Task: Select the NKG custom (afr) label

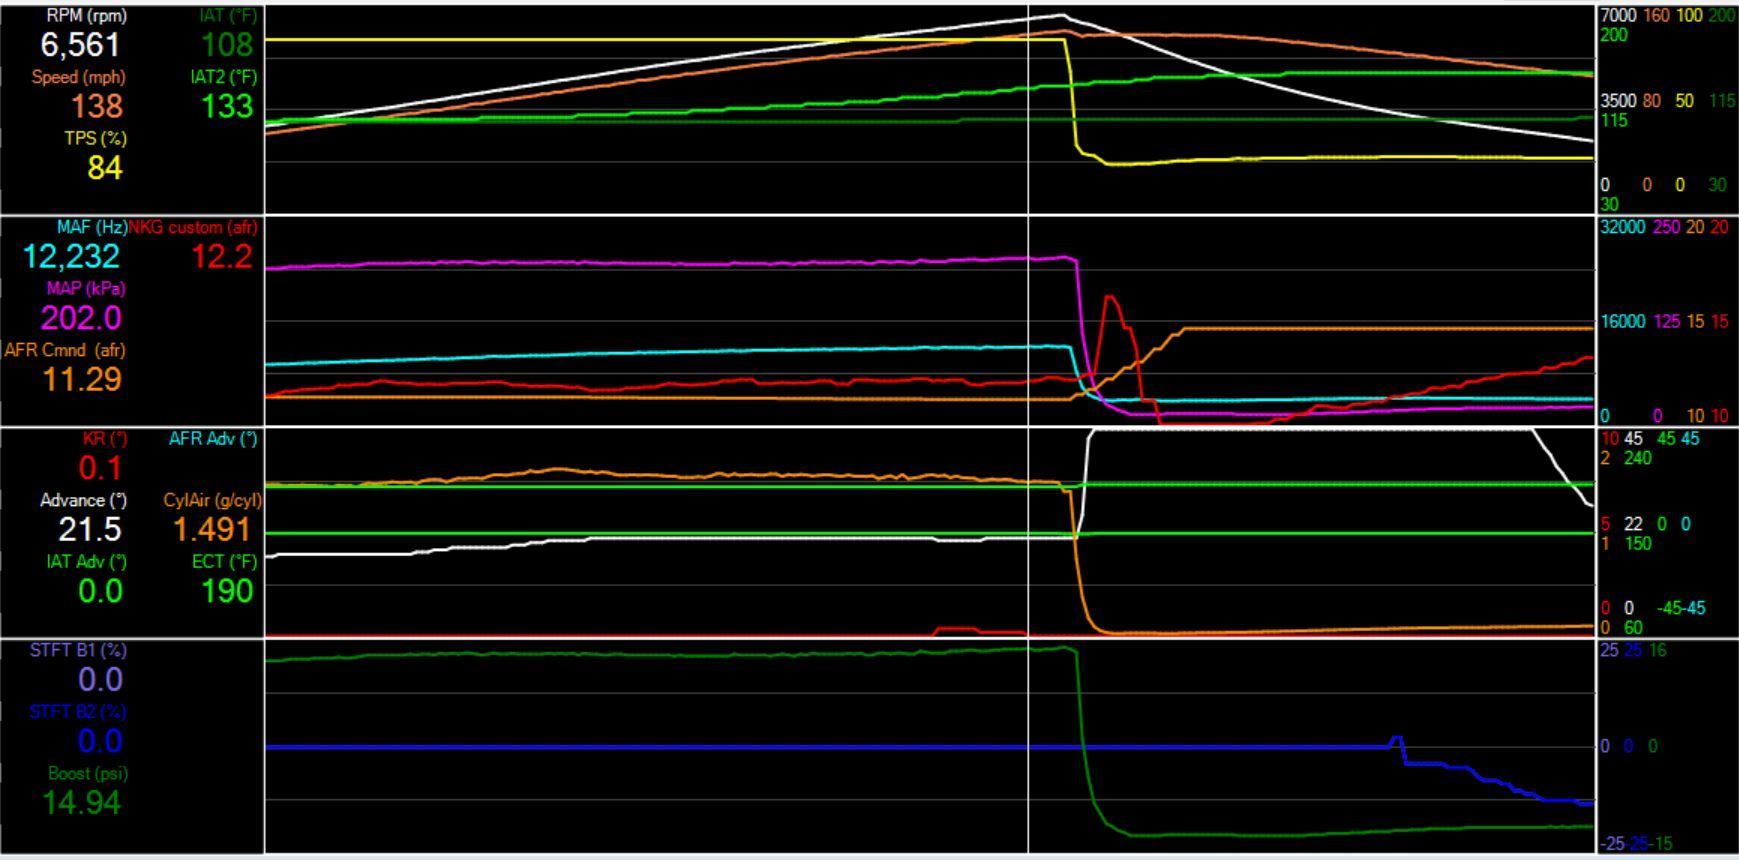Action: click(x=193, y=227)
